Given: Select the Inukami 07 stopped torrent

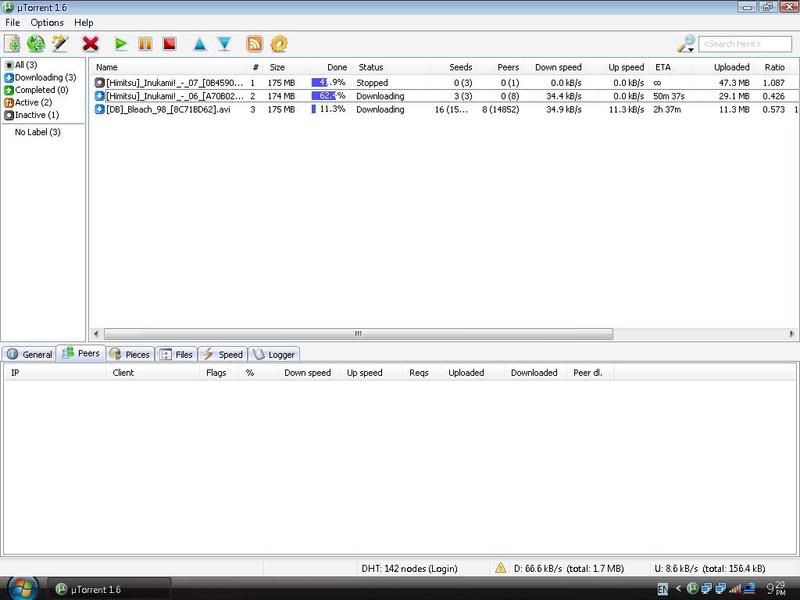Looking at the screenshot, I should point(444,83).
